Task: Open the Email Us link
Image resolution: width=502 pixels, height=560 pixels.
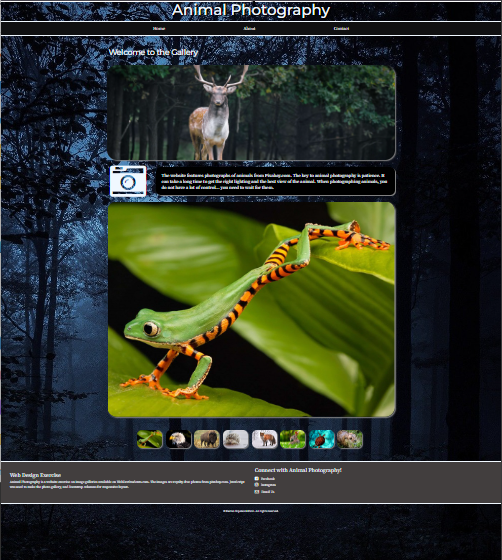Action: 268,492
